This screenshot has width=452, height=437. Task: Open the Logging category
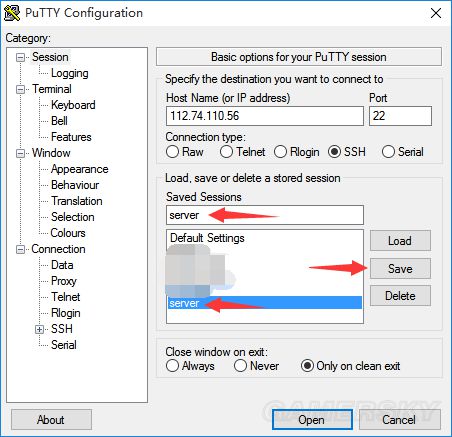pos(70,73)
